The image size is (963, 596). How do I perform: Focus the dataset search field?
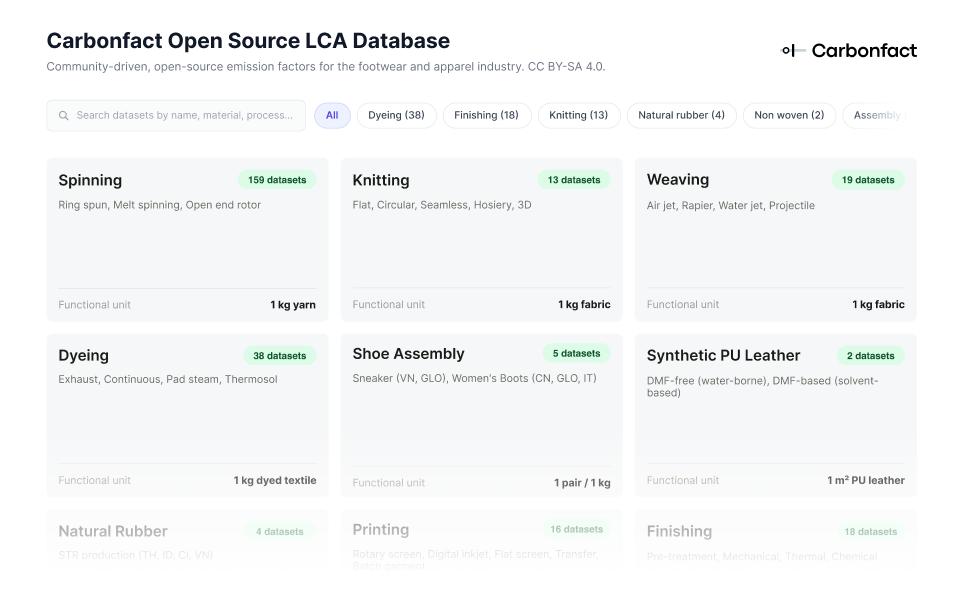176,116
